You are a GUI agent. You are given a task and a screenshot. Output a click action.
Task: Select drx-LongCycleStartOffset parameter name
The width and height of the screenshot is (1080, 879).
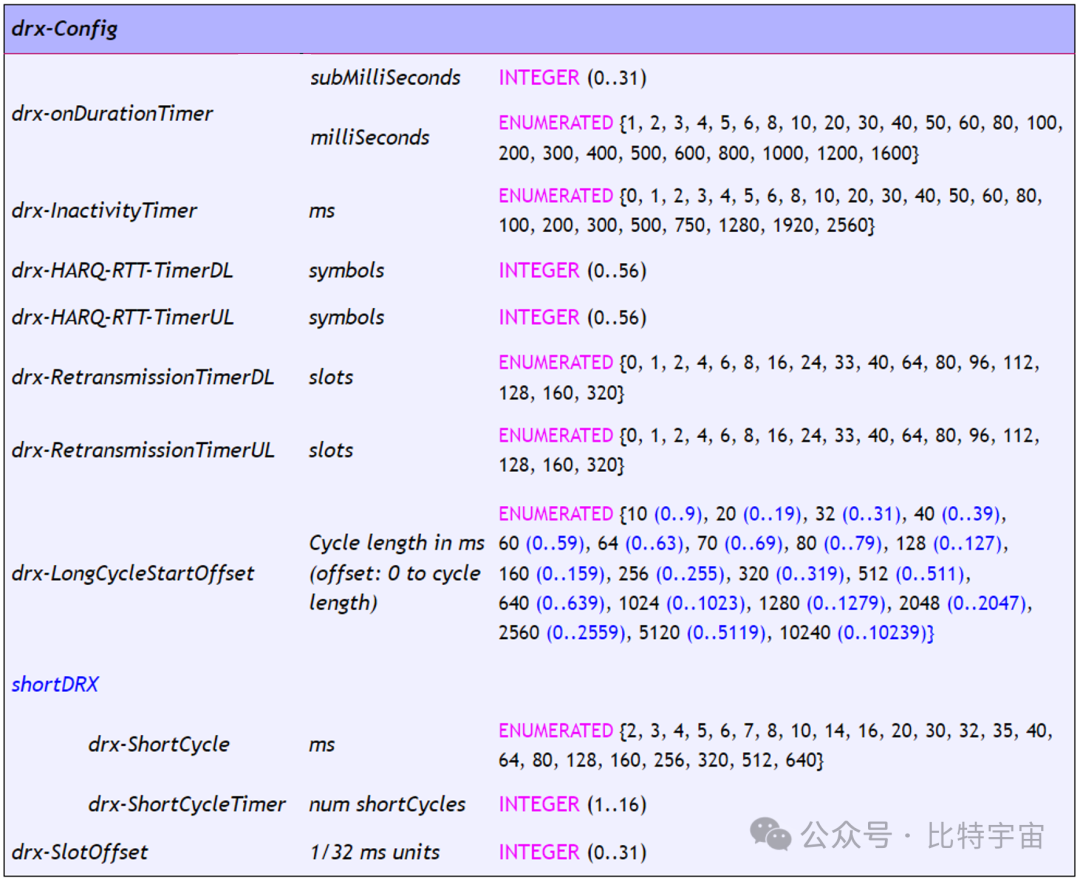[133, 574]
